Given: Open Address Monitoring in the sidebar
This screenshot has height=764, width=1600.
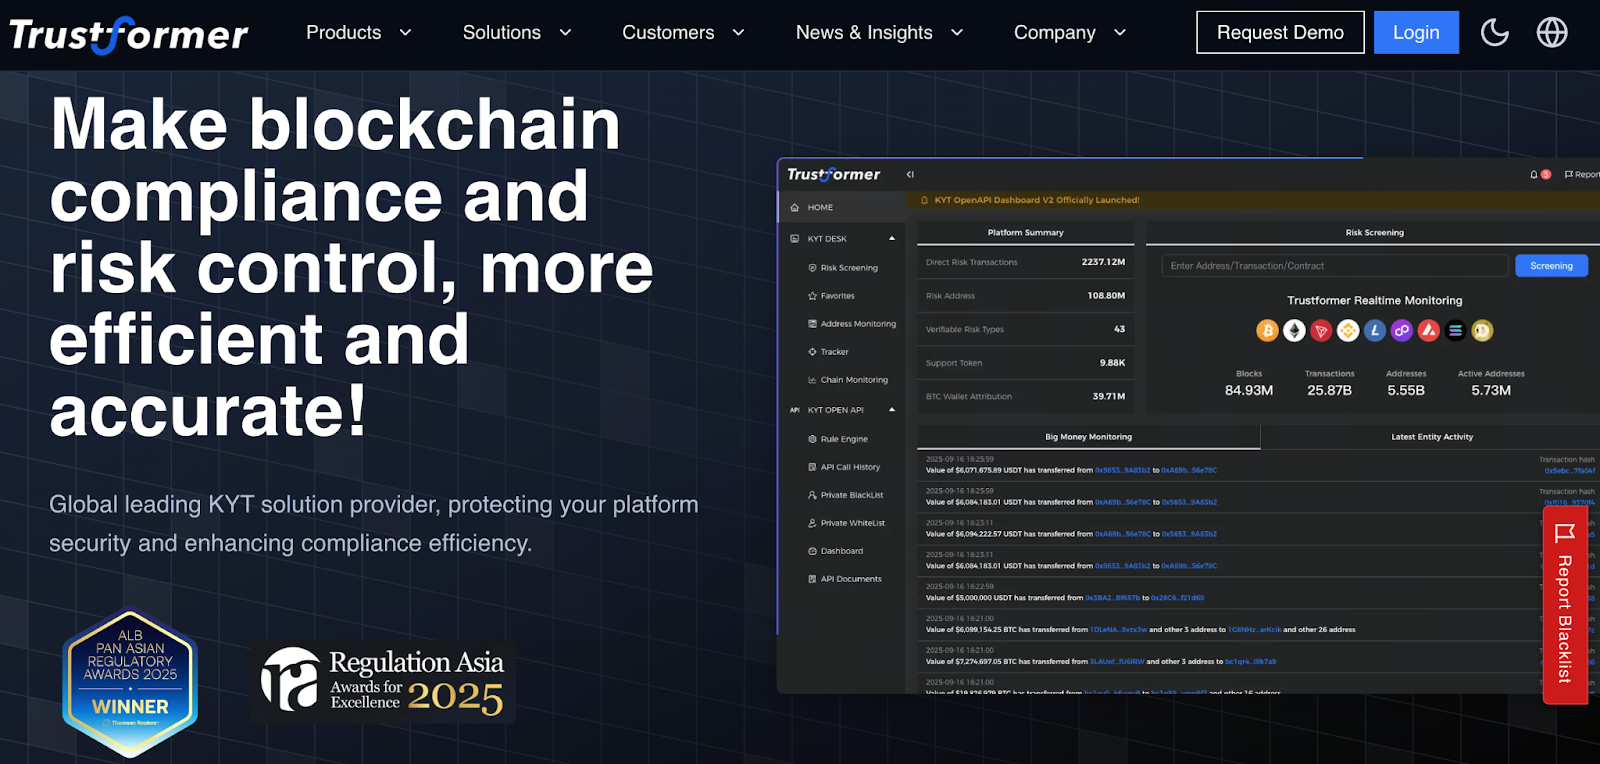Looking at the screenshot, I should tap(852, 324).
